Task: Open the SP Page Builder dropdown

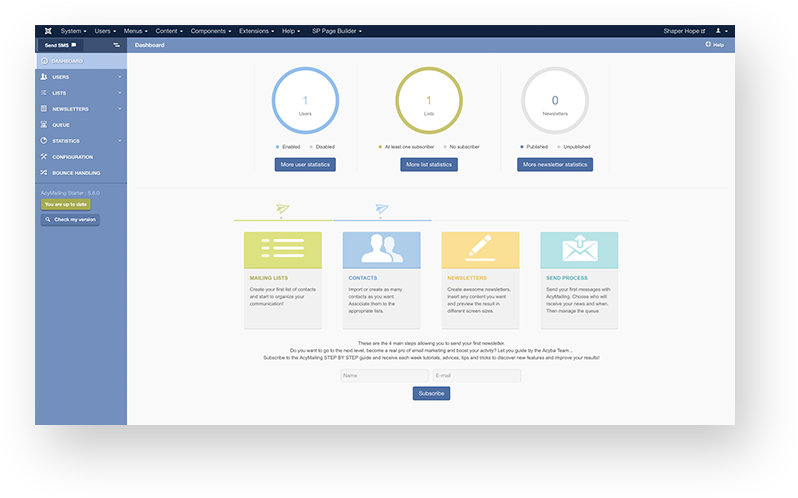Action: (x=337, y=31)
